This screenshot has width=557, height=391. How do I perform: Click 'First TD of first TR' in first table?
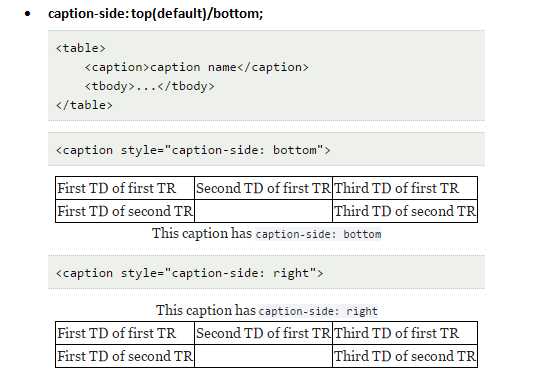click(117, 188)
